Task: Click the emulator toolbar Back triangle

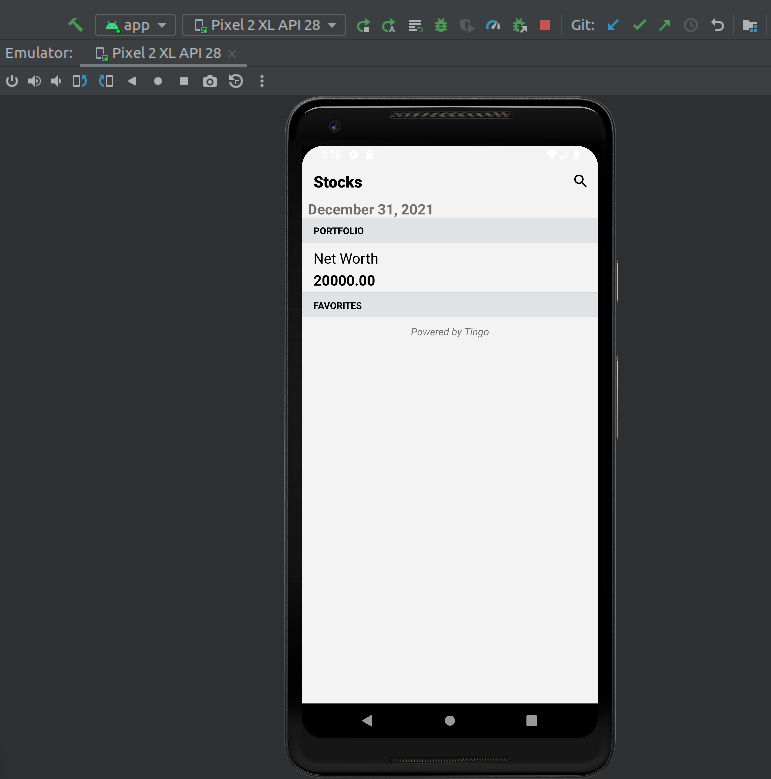Action: [x=132, y=81]
